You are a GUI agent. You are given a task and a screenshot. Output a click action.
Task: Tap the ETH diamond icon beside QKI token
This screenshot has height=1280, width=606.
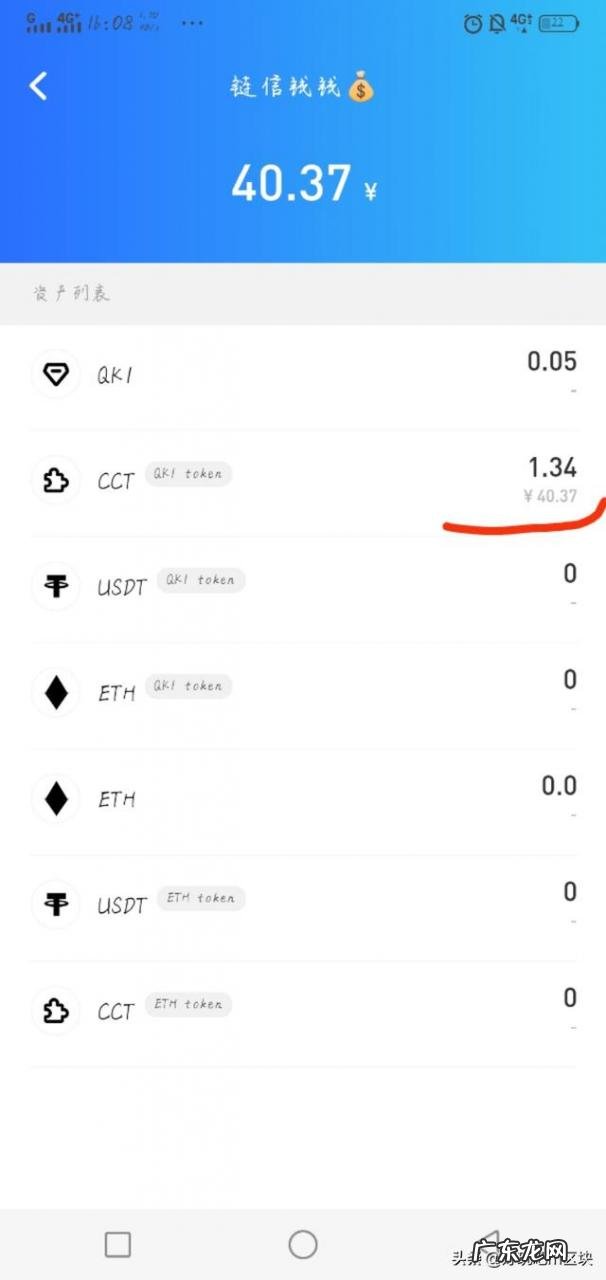[x=56, y=693]
